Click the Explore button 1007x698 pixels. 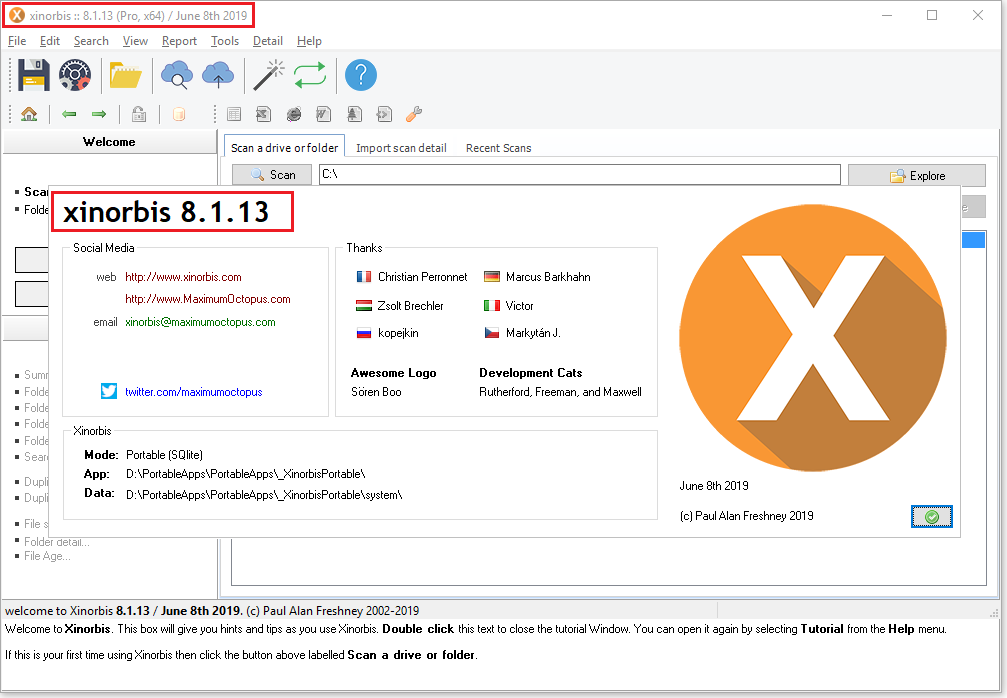click(x=916, y=175)
